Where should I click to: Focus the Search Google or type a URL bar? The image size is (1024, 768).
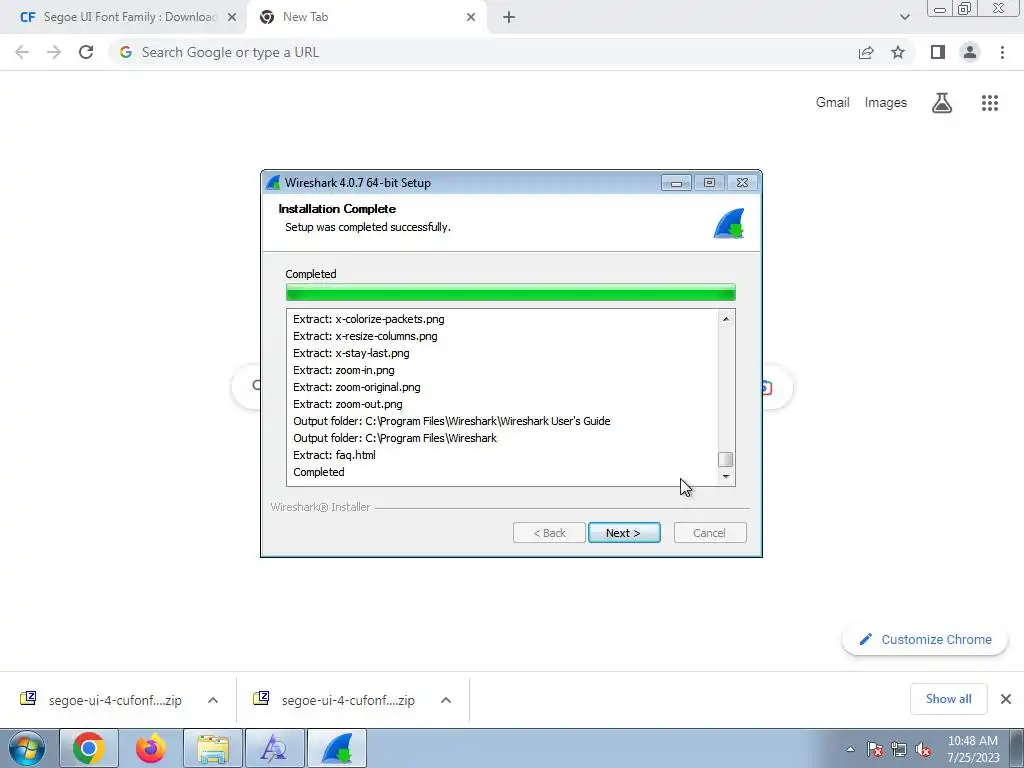tap(483, 52)
